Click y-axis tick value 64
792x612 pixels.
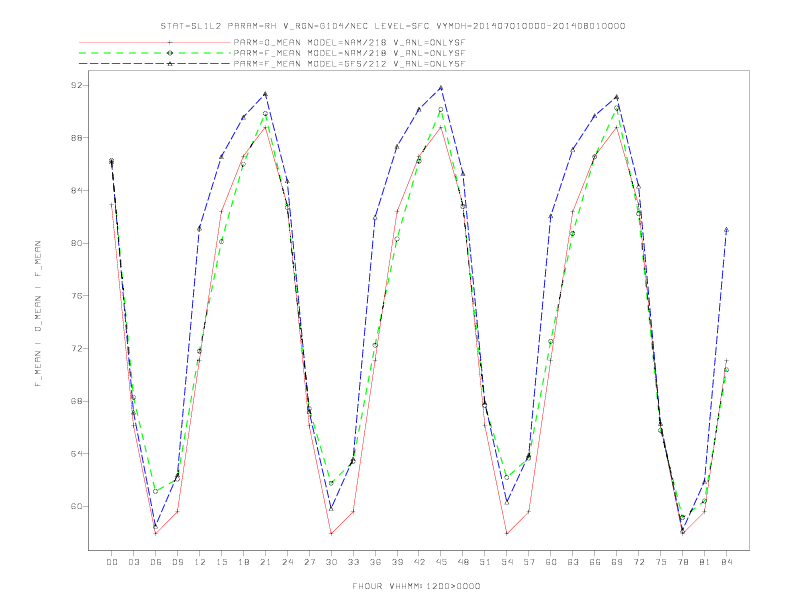click(x=76, y=454)
